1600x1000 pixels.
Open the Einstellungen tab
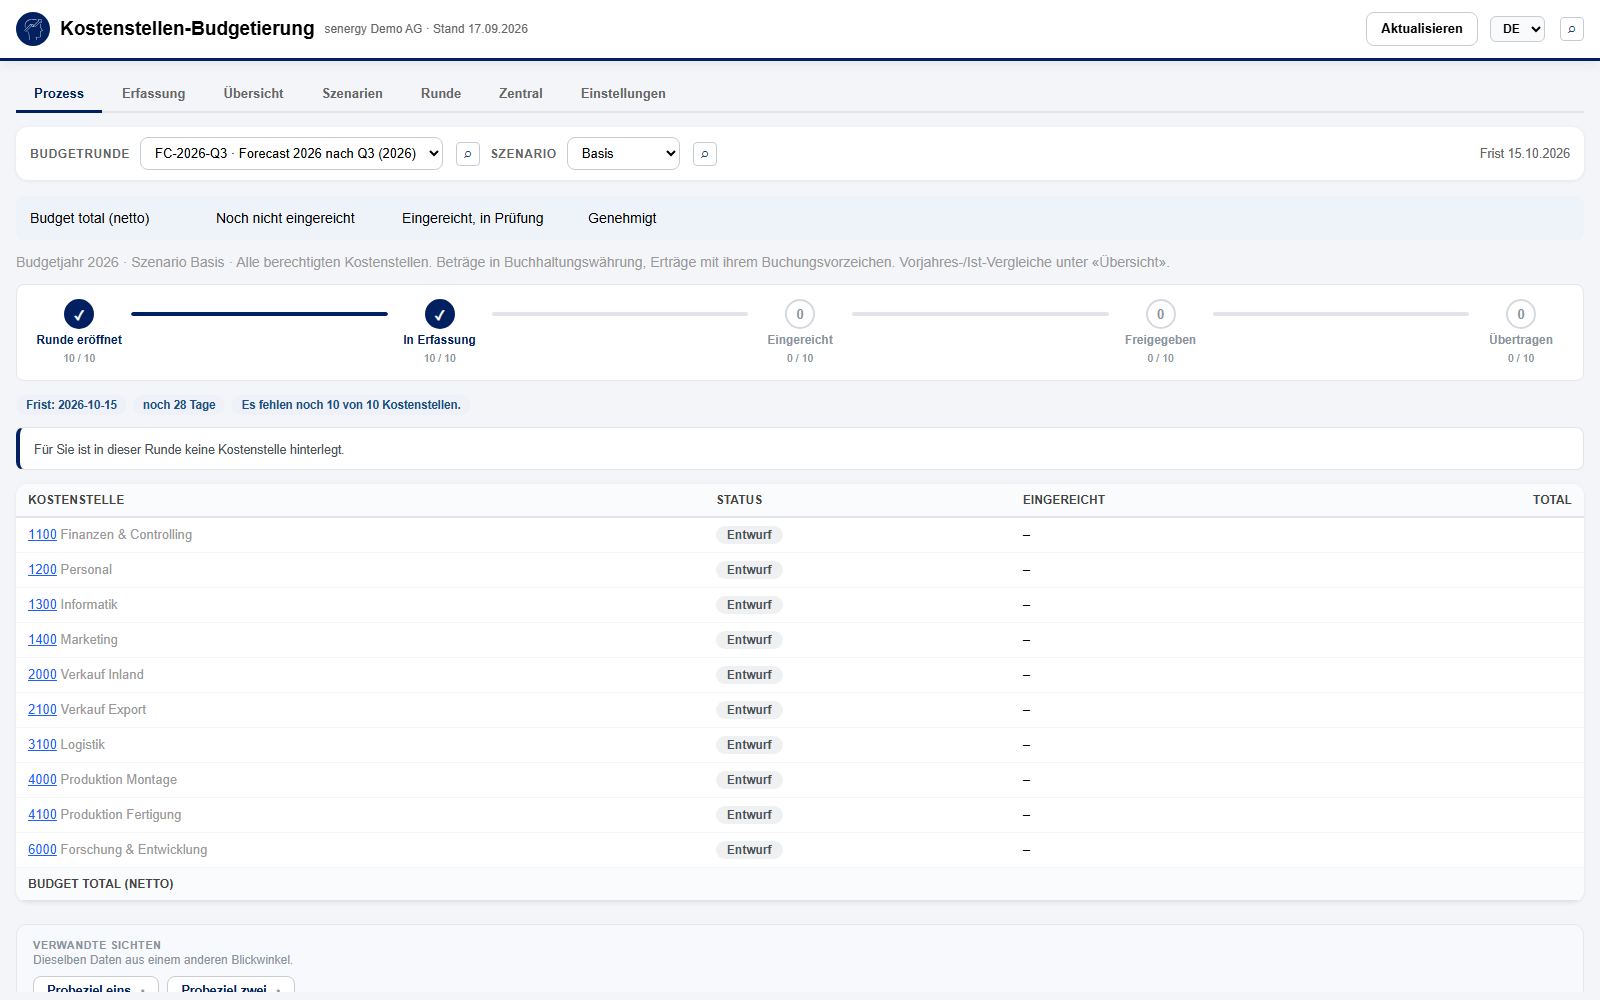tap(623, 93)
